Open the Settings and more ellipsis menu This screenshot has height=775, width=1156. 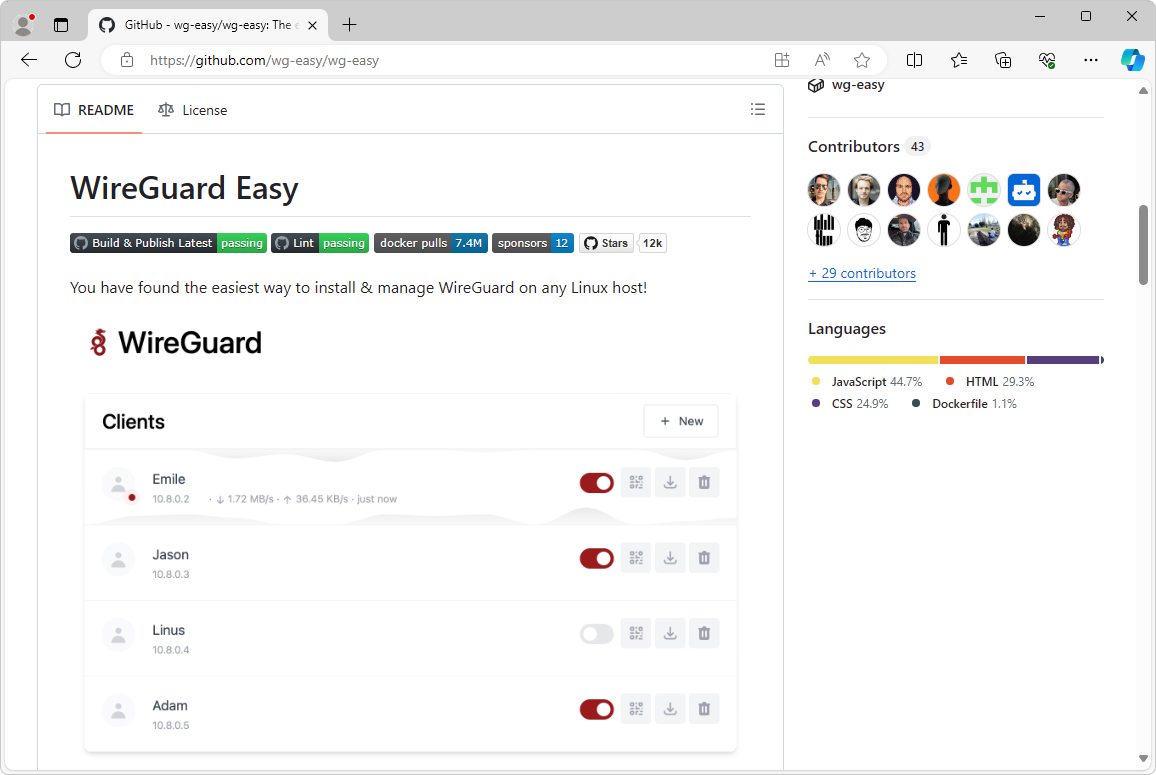1090,60
